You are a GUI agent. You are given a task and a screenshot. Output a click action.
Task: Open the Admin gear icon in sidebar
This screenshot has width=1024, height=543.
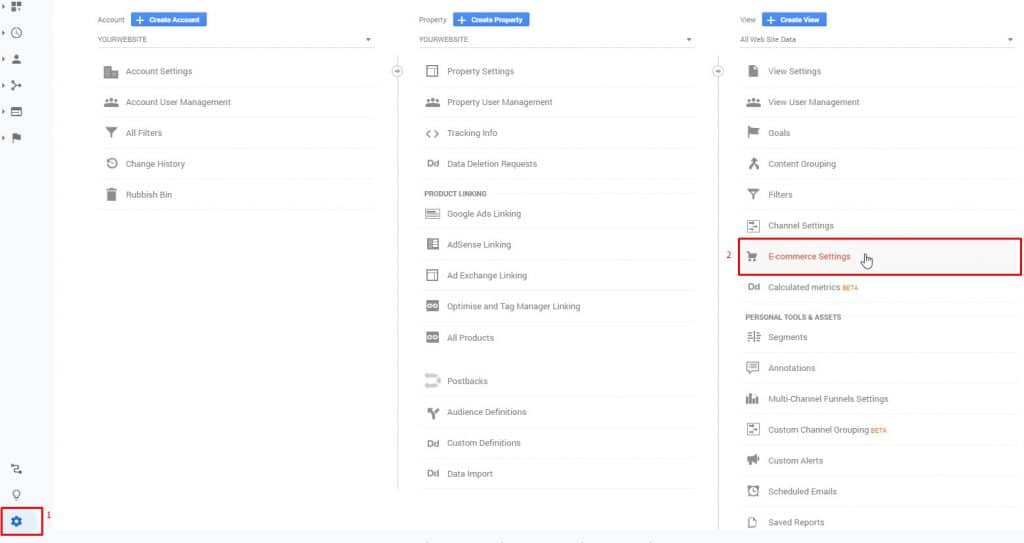pos(16,521)
